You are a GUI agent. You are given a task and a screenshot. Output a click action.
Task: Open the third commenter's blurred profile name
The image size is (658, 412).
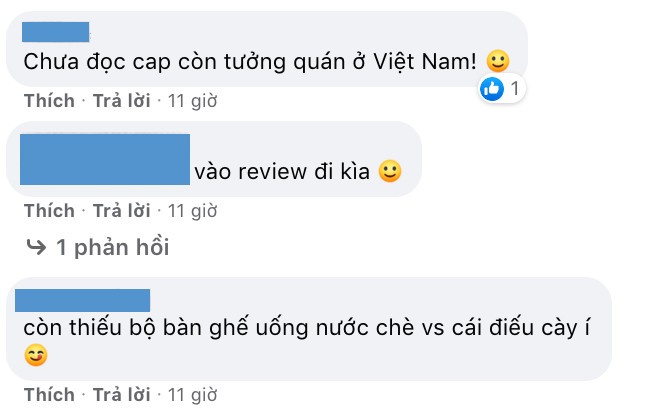(82, 300)
